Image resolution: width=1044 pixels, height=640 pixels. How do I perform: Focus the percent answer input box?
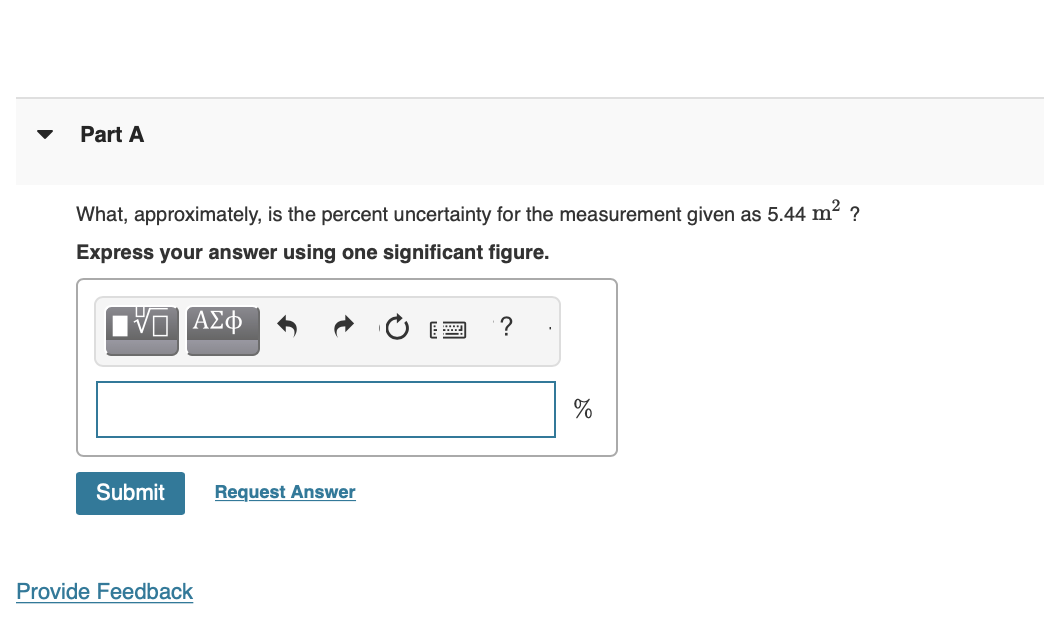pyautogui.click(x=326, y=410)
